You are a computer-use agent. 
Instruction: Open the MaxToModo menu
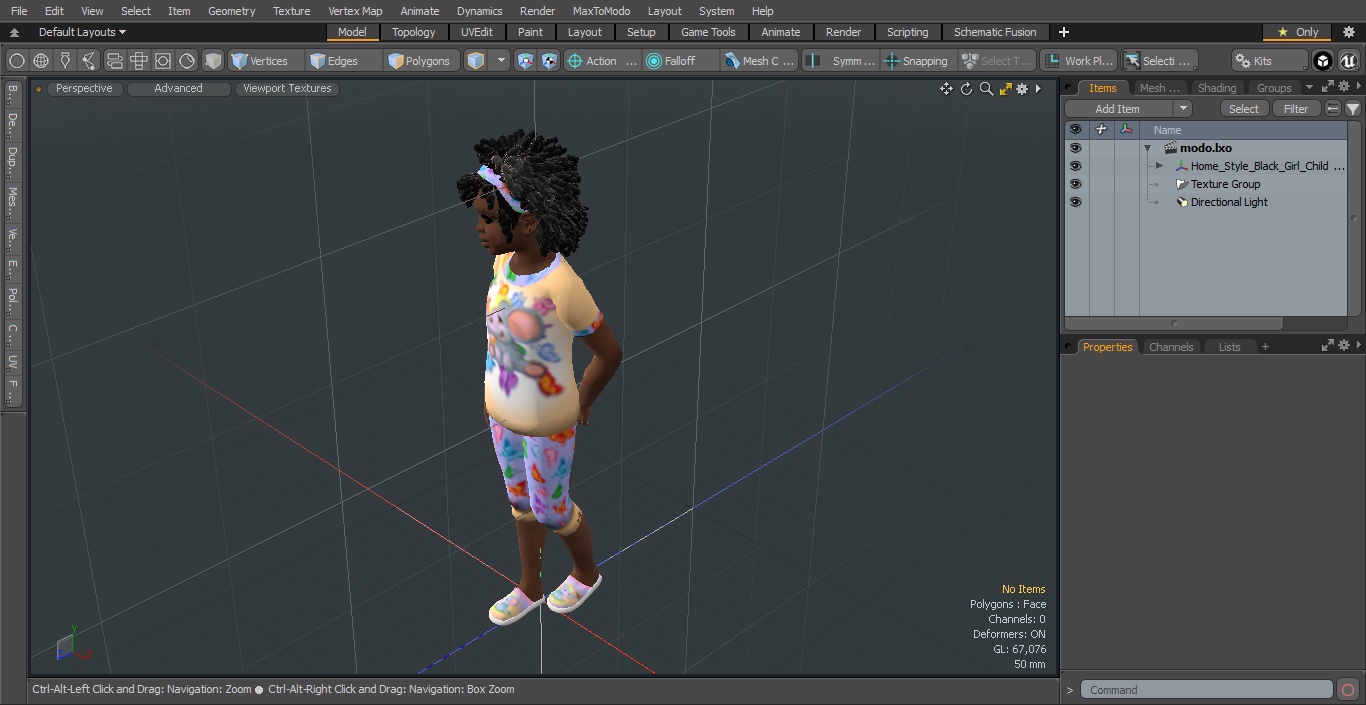click(x=601, y=11)
